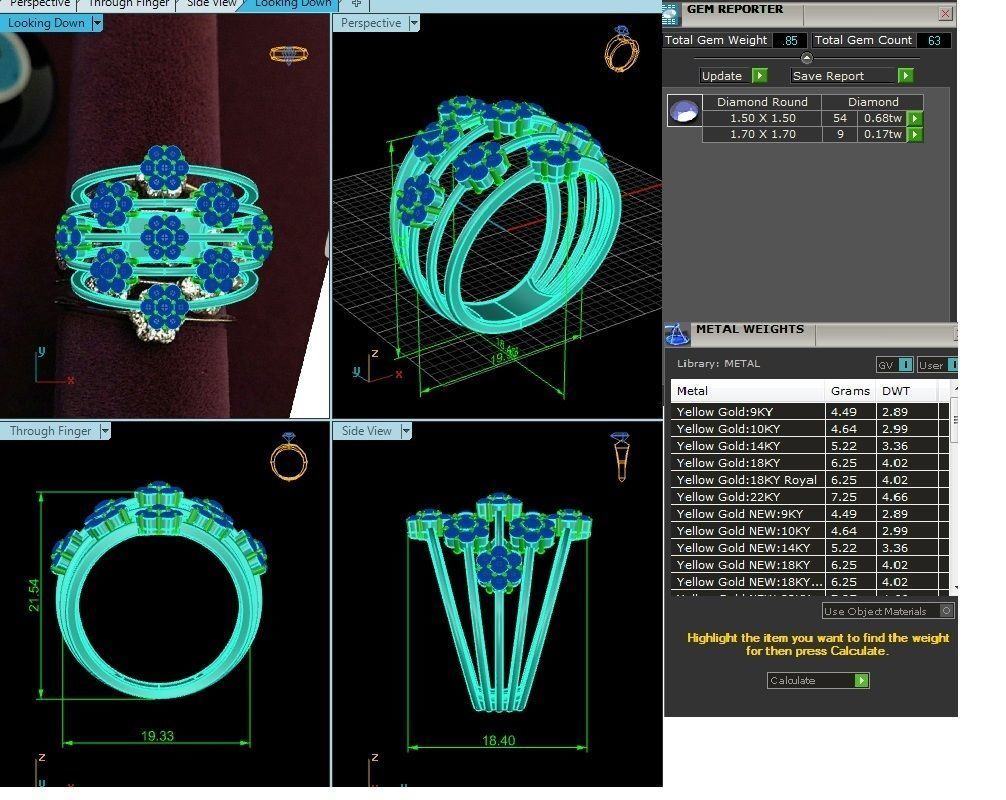Click the Gem Reporter panel icon
Image resolution: width=1006 pixels, height=800 pixels.
670,13
